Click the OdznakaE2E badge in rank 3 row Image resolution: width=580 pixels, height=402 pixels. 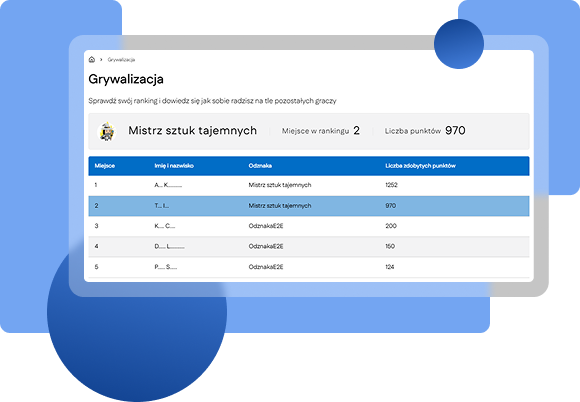point(266,226)
